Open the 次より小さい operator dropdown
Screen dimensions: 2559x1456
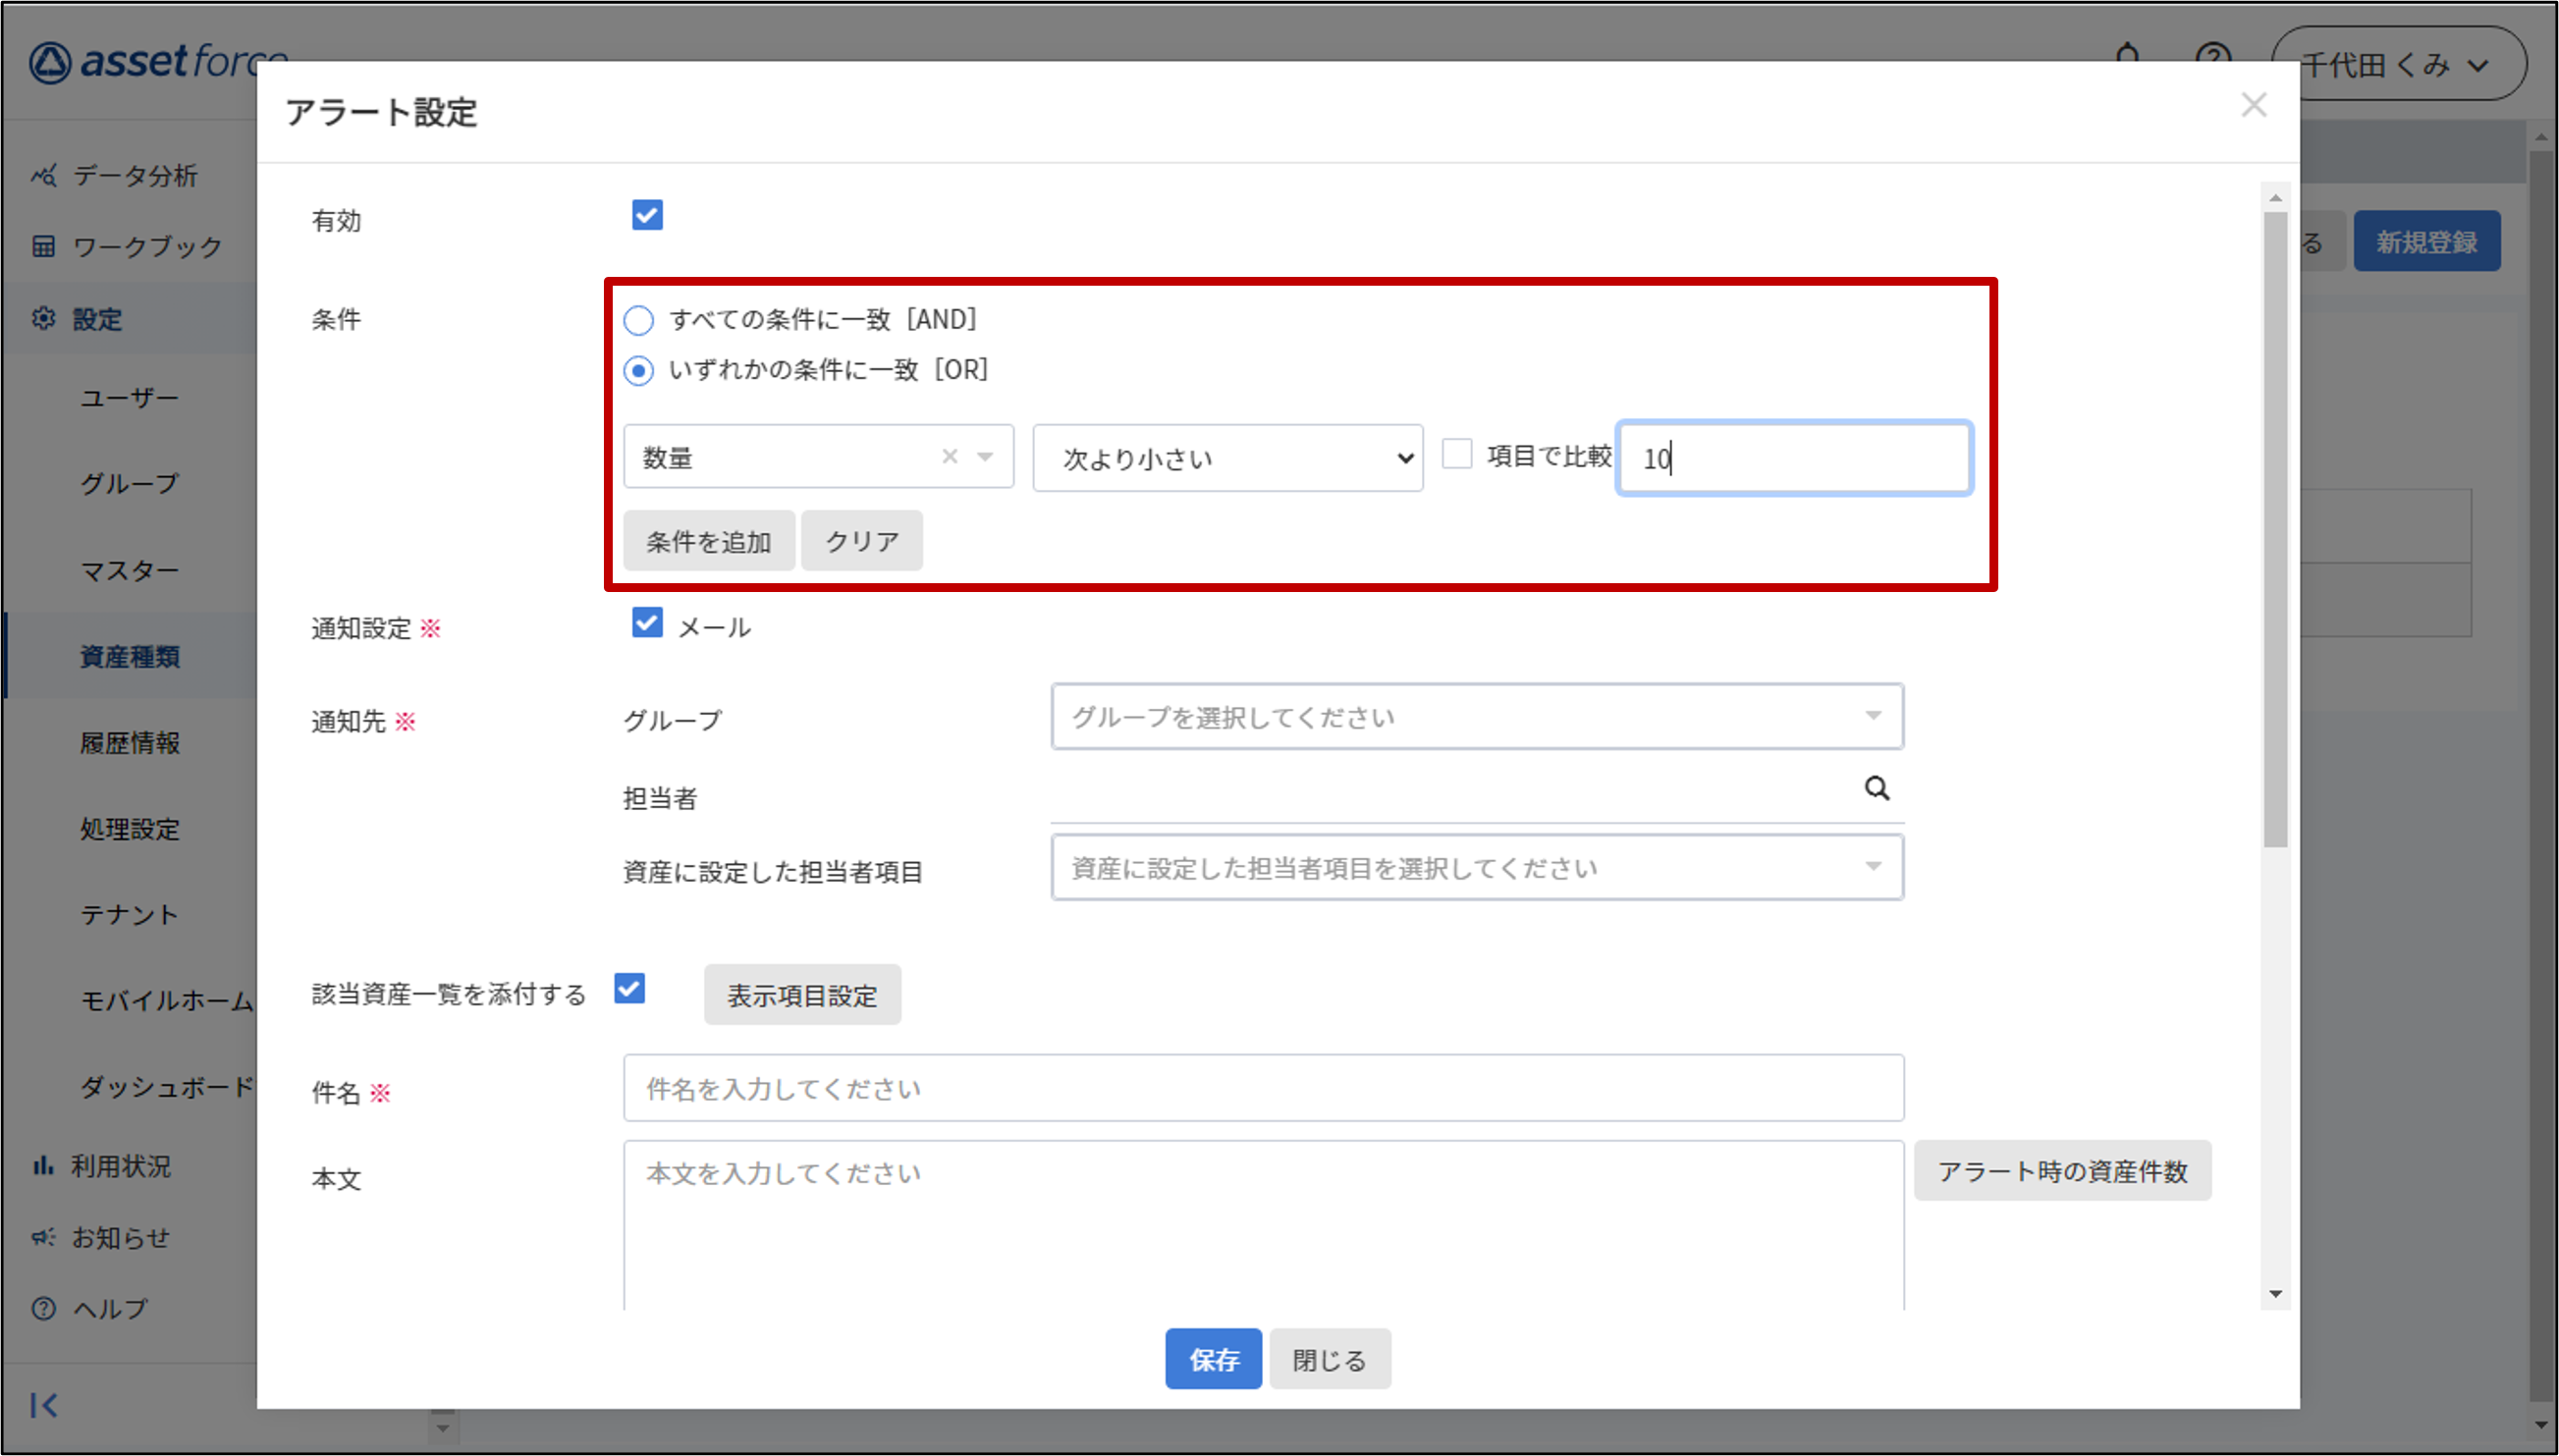1227,458
